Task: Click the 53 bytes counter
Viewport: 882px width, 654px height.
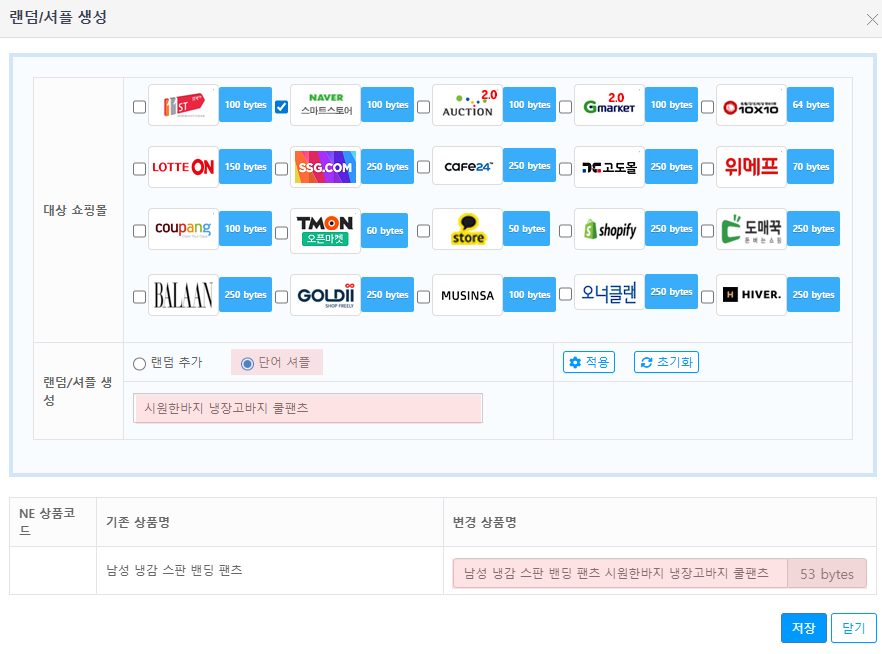Action: pos(827,574)
